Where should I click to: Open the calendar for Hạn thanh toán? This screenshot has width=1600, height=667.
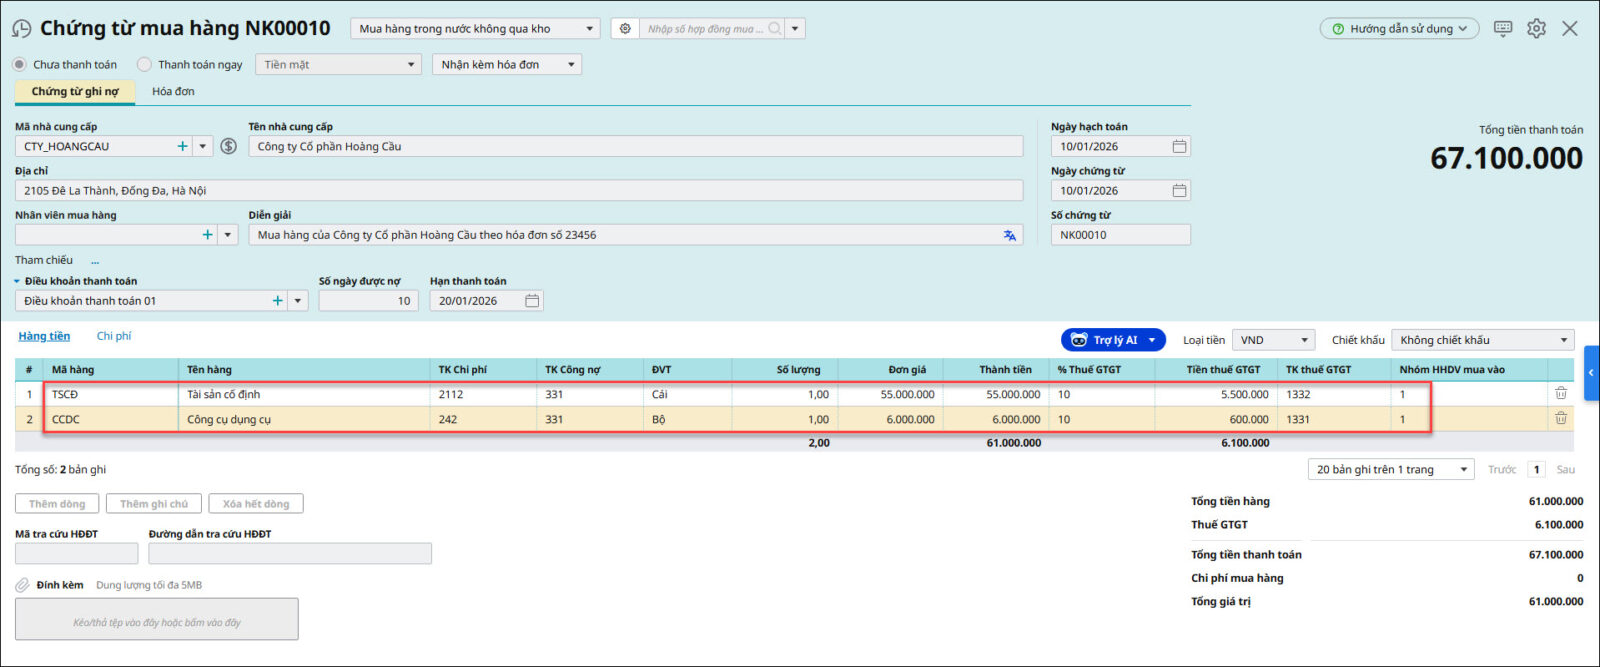click(x=532, y=301)
